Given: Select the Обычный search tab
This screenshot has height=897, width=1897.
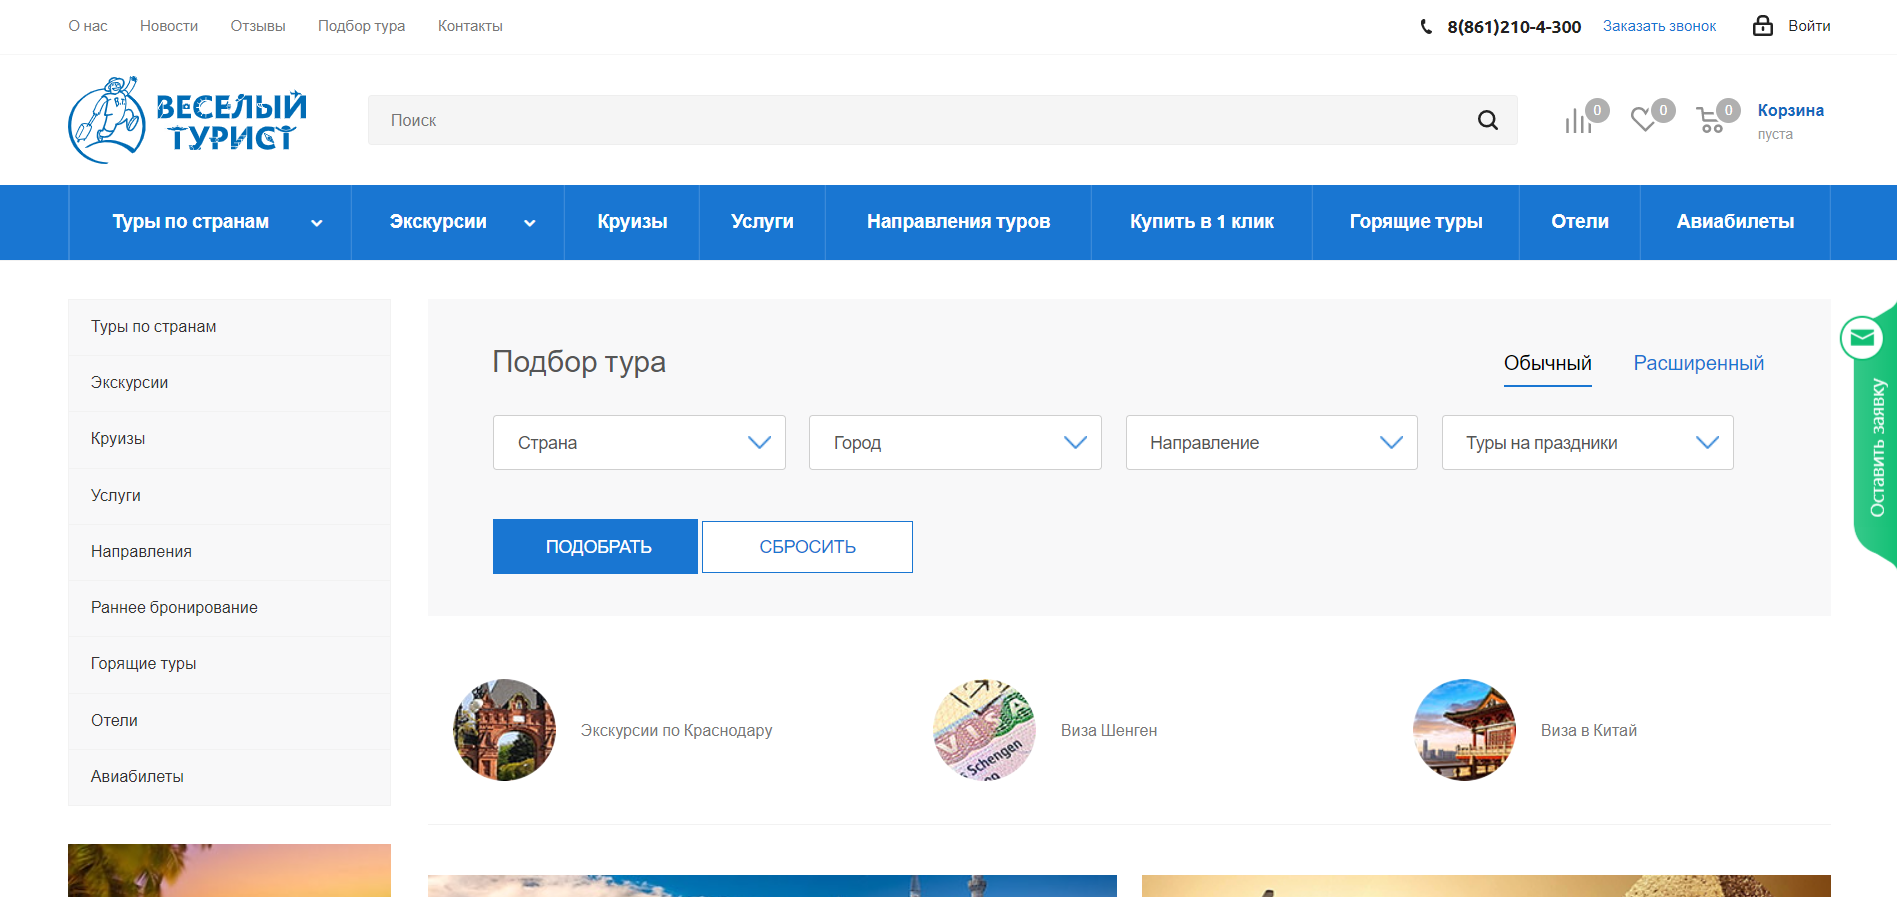Looking at the screenshot, I should click(x=1547, y=363).
